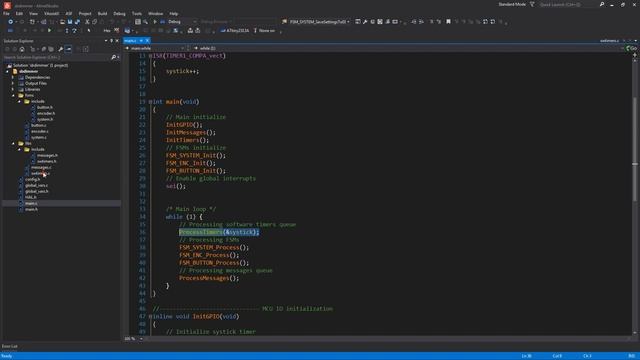Open the 'None on' tool selection
Viewport: 640px width, 360px height.
[x=264, y=31]
